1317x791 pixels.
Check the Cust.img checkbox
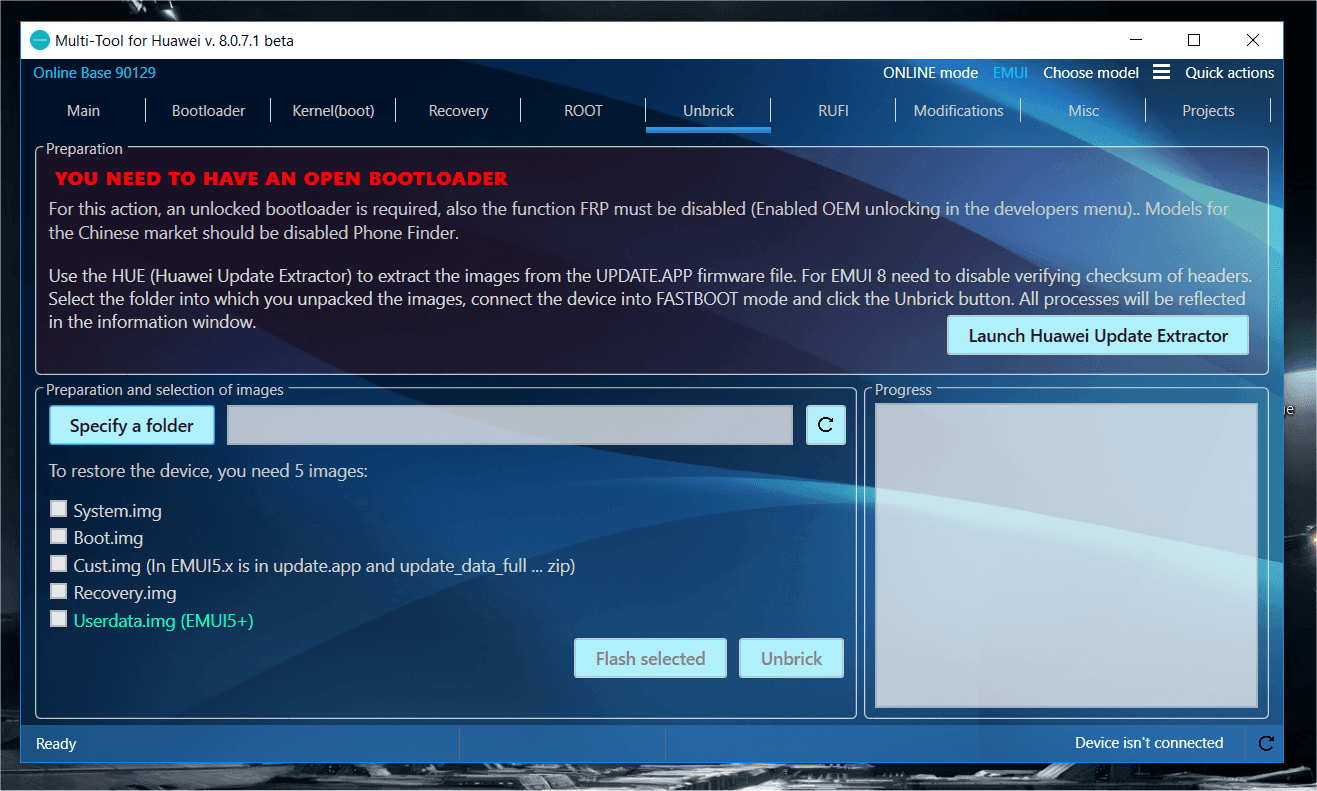(59, 565)
